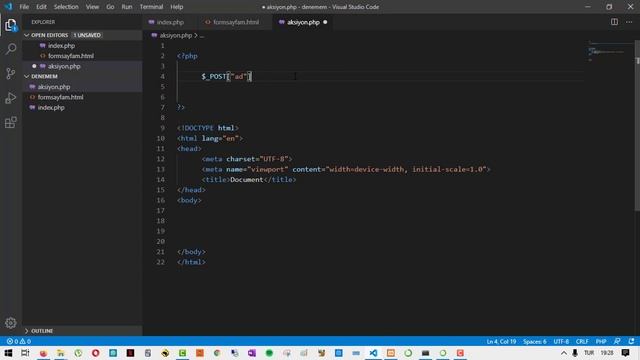Select formsayfam.html in Open Editors
This screenshot has width=640, height=360.
coord(71,56)
